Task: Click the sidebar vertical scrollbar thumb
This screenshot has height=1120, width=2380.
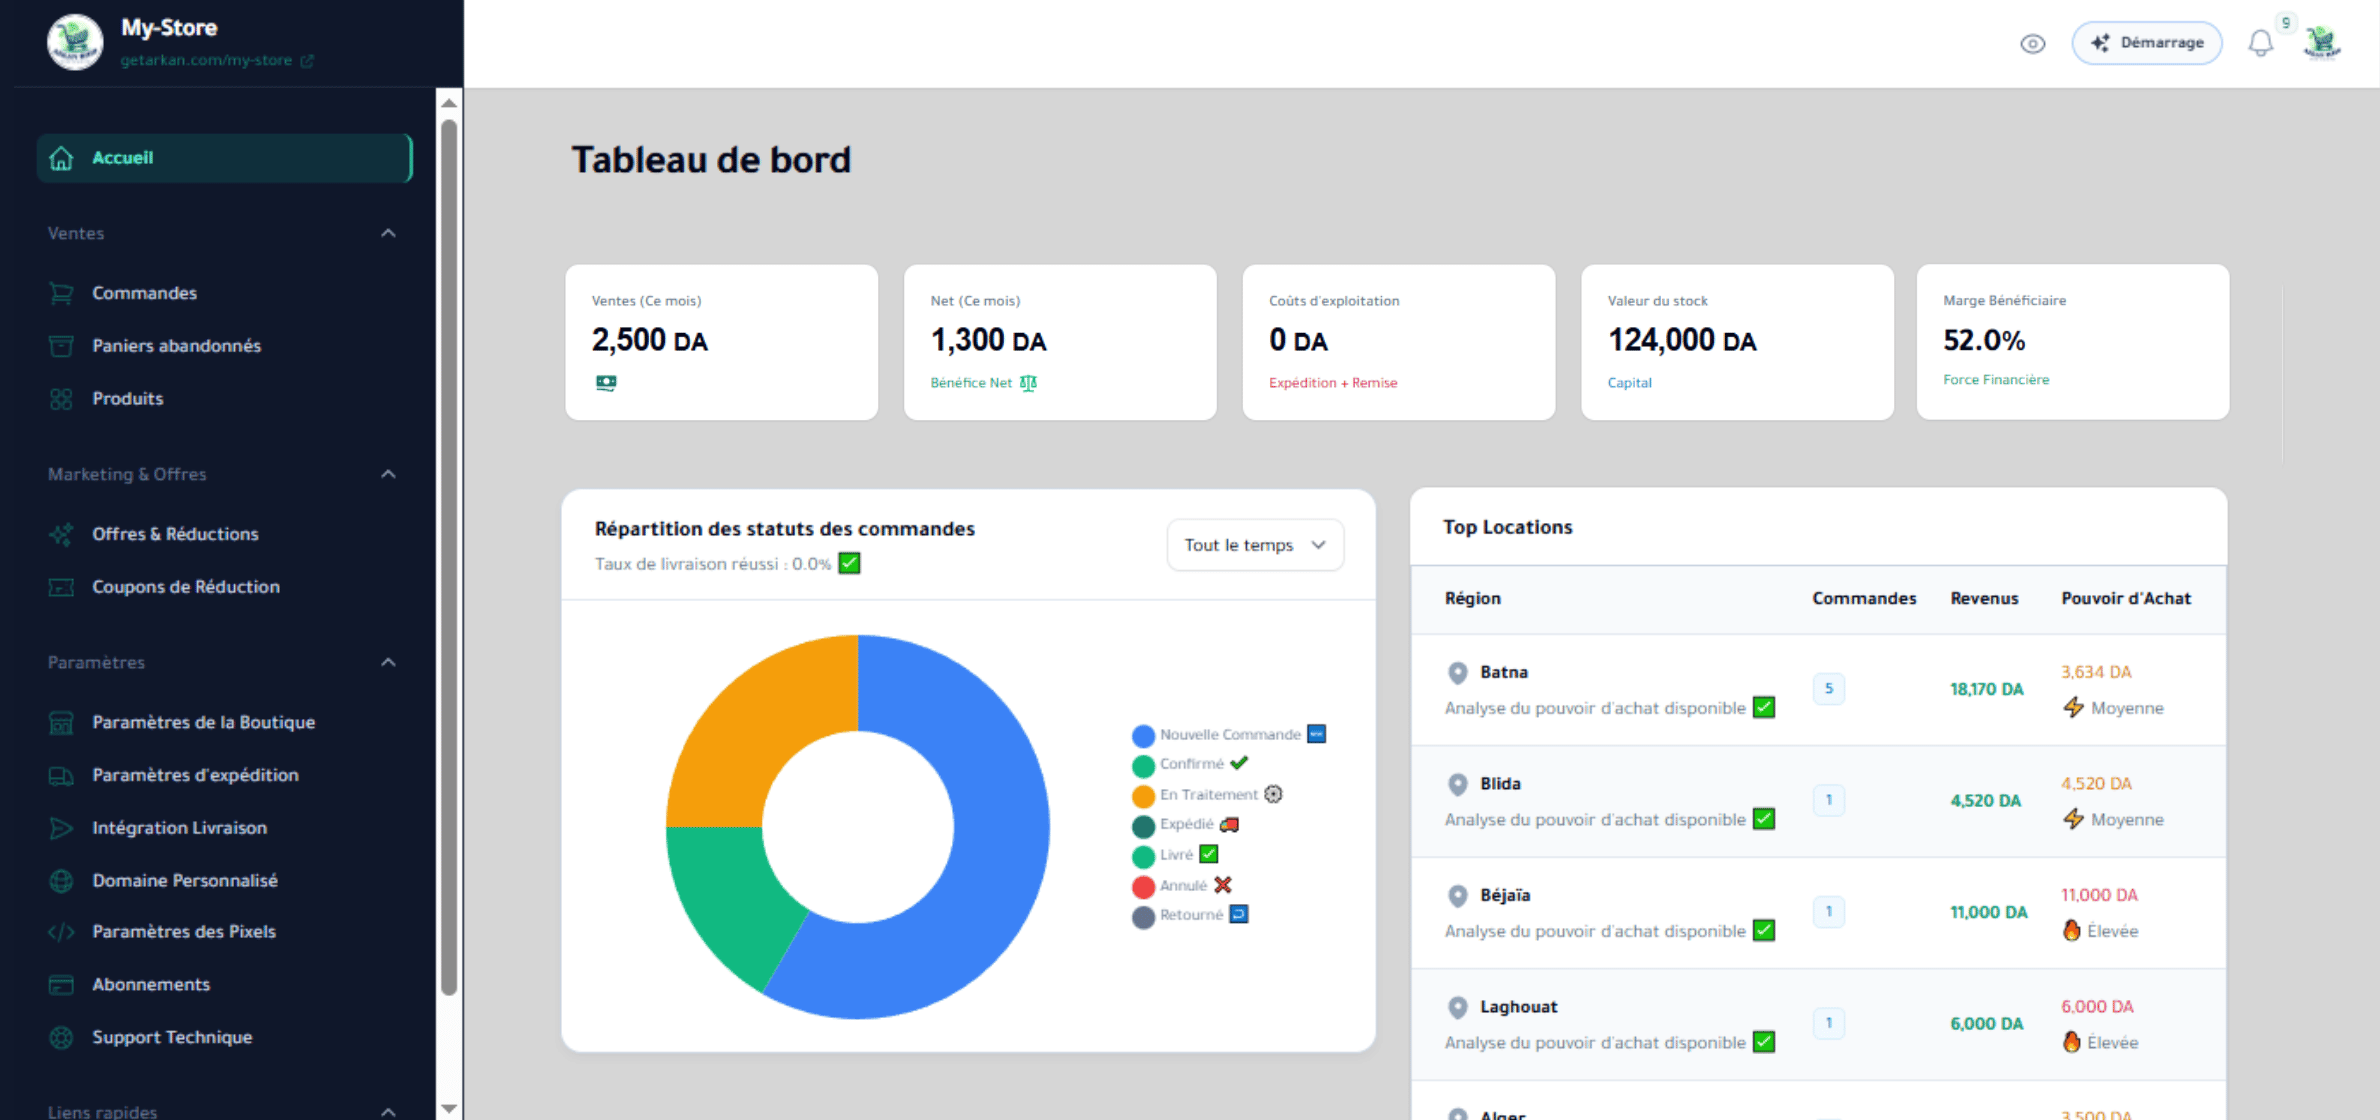Action: point(449,557)
